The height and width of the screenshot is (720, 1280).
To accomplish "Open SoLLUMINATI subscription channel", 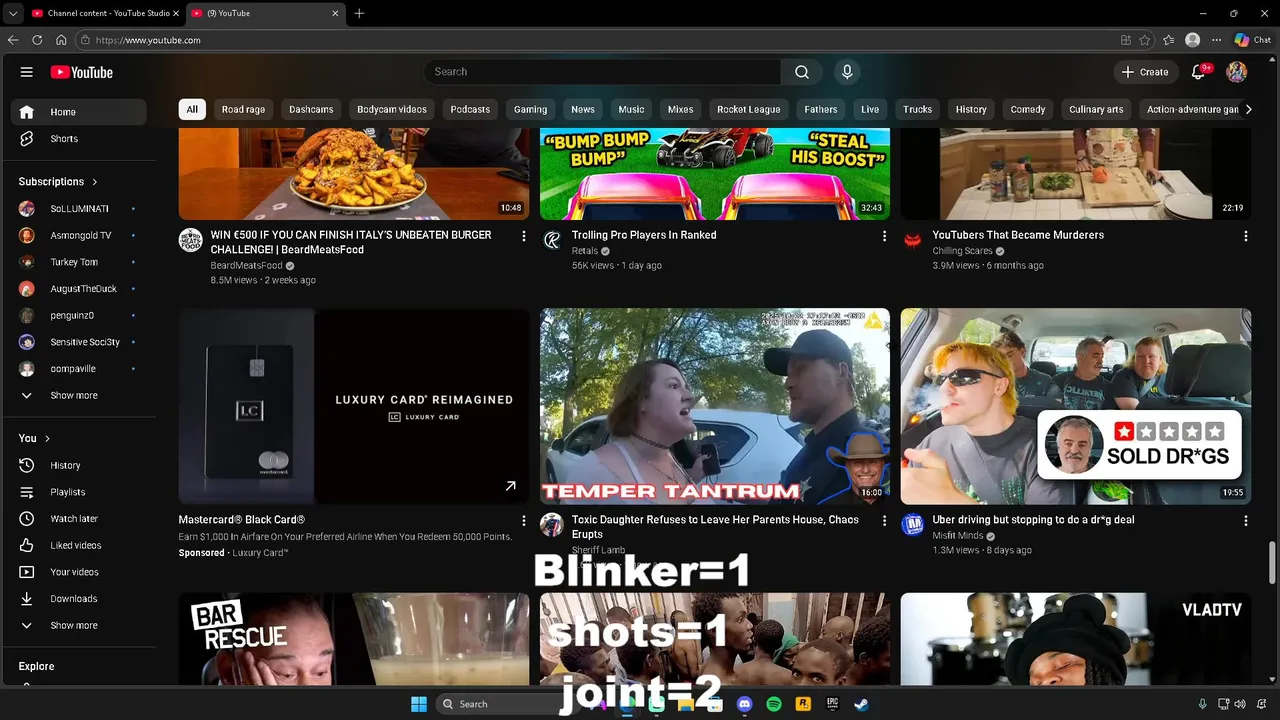I will (80, 209).
